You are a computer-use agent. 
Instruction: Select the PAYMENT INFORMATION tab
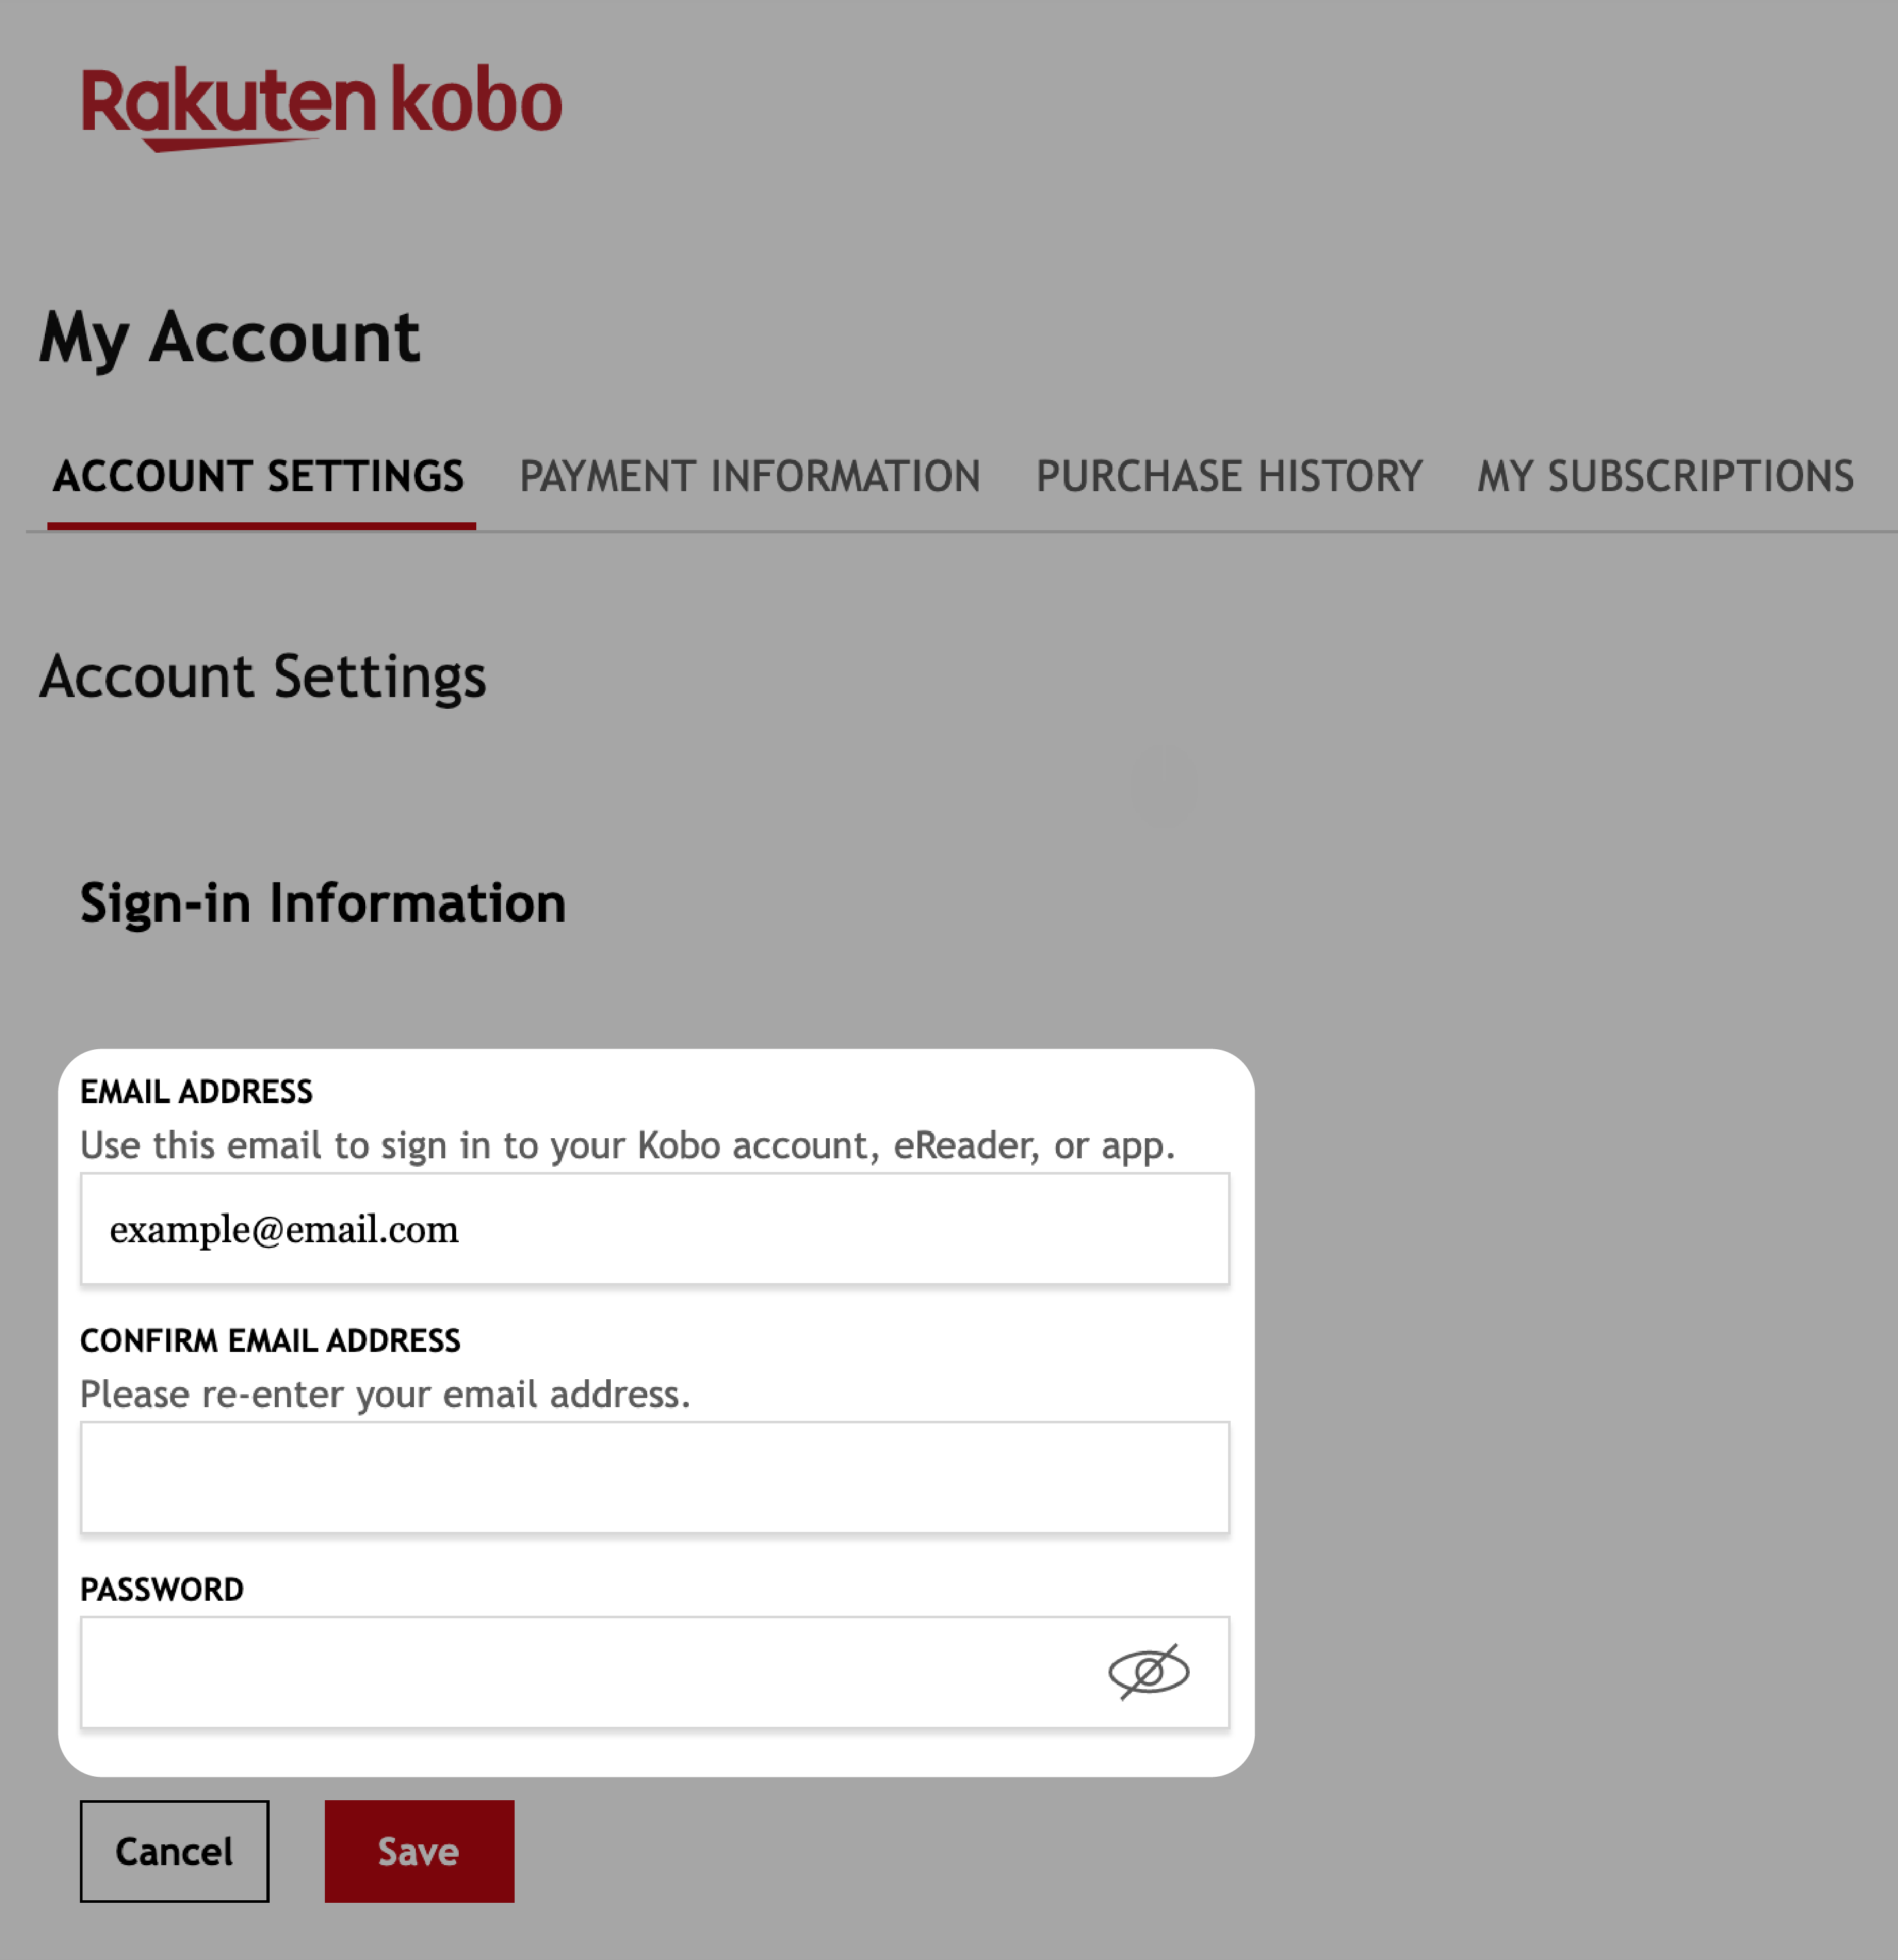(749, 474)
